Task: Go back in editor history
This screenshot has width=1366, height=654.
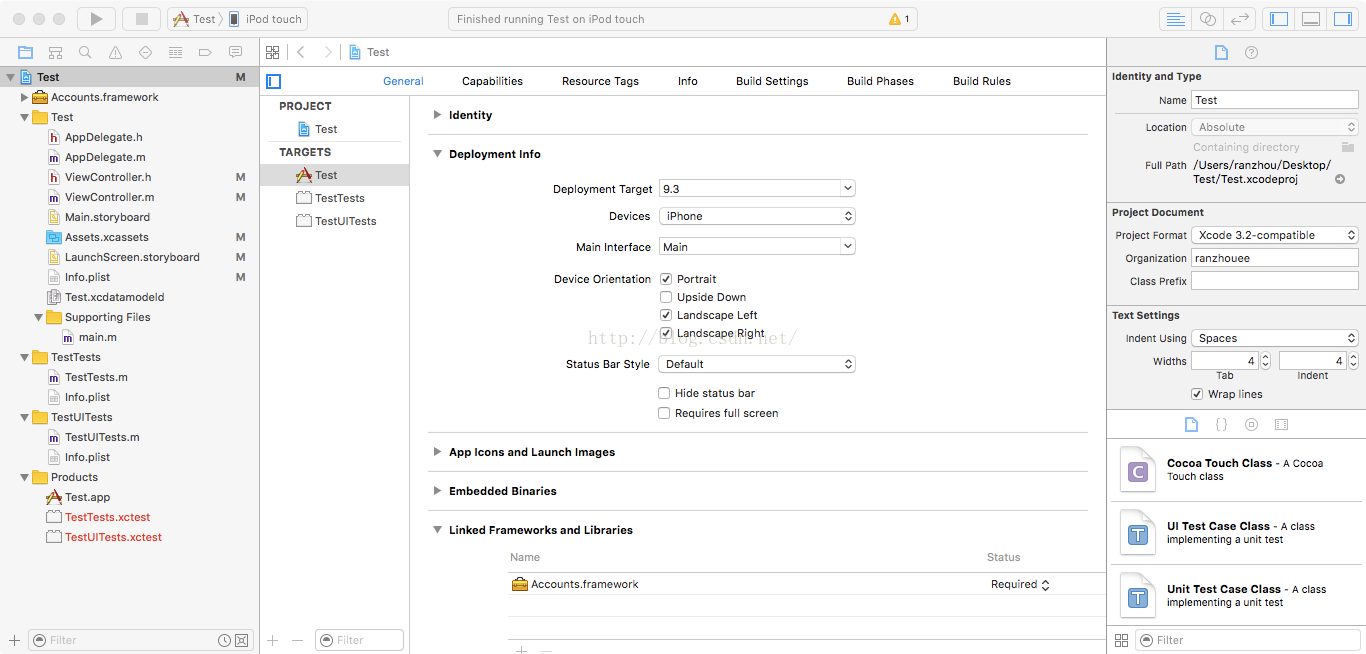Action: 301,52
